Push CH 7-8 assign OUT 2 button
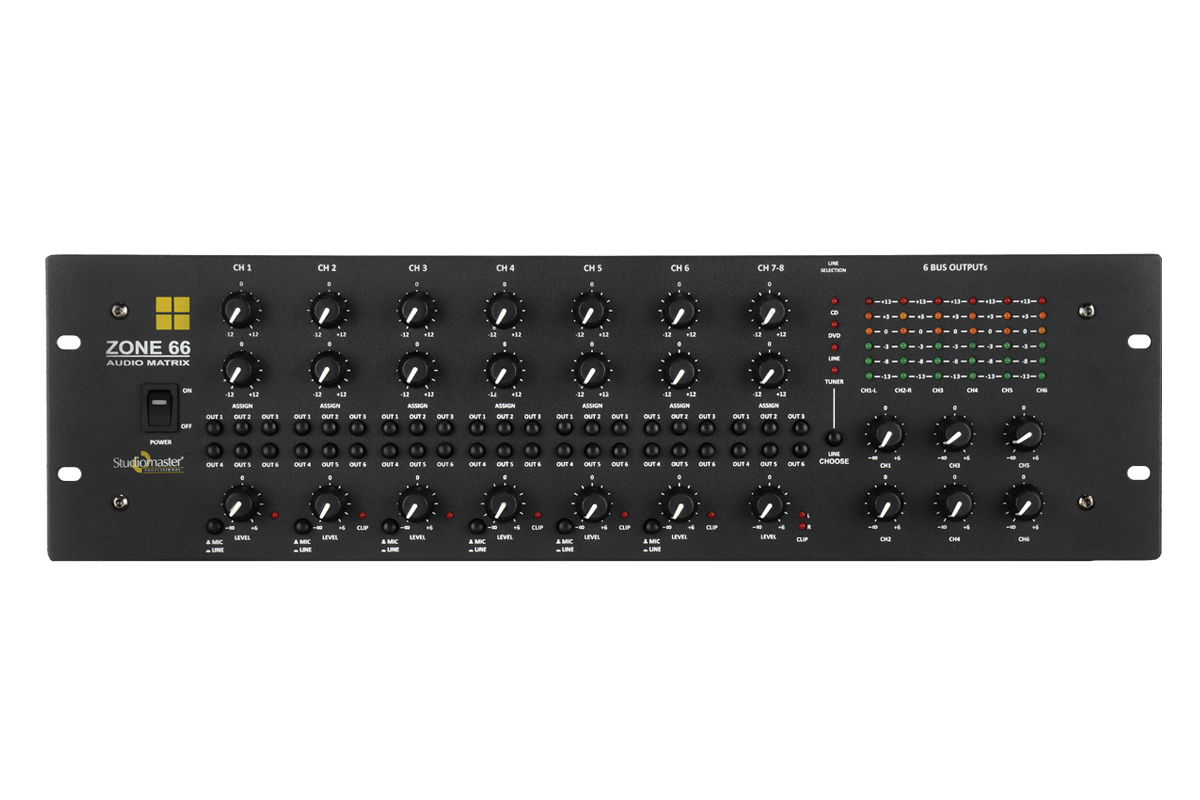 (x=769, y=429)
